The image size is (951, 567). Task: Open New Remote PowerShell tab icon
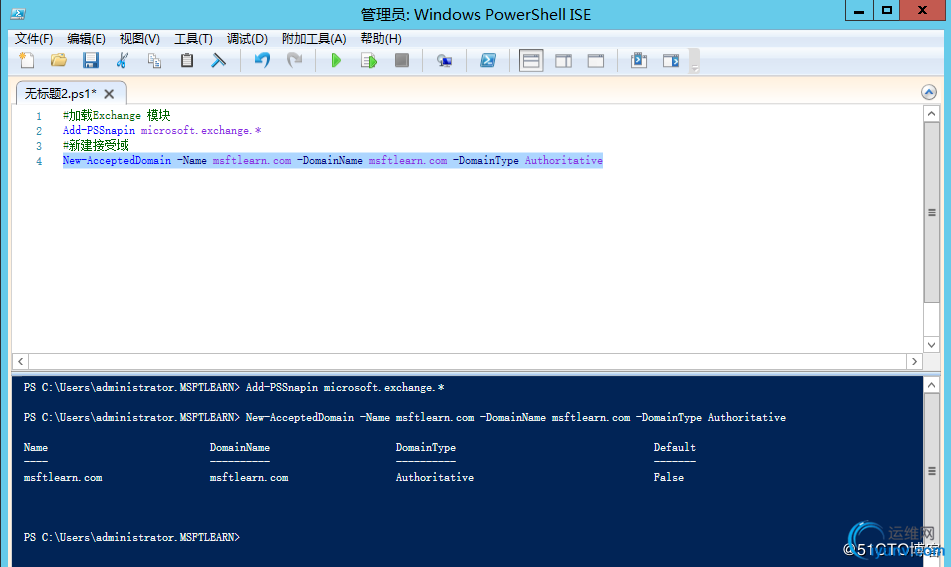(x=445, y=60)
